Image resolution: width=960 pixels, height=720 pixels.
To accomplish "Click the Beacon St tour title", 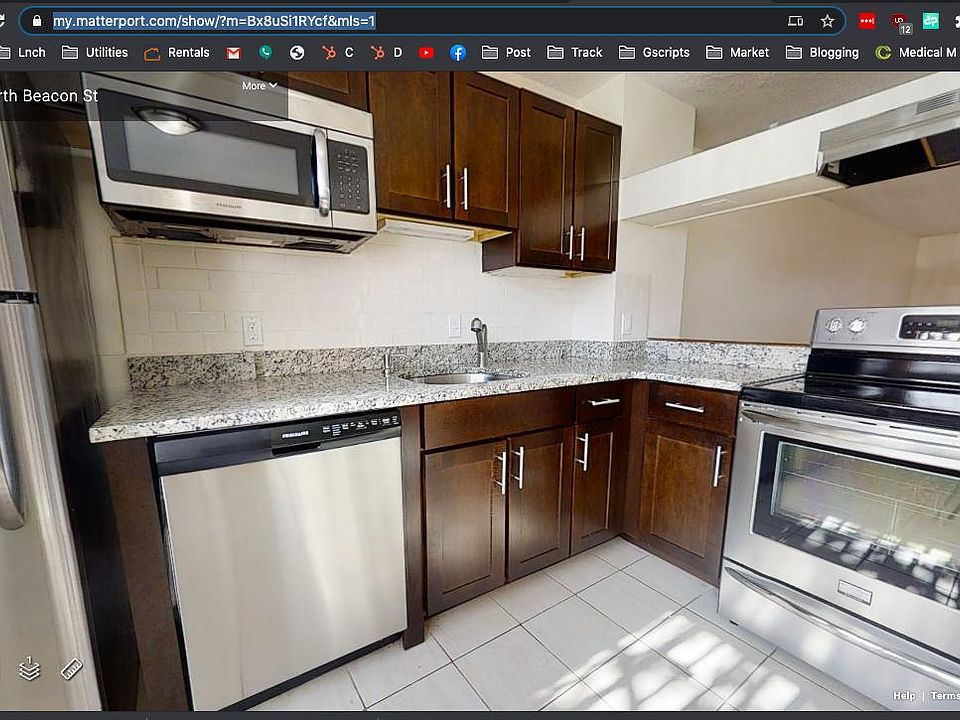I will pos(48,96).
